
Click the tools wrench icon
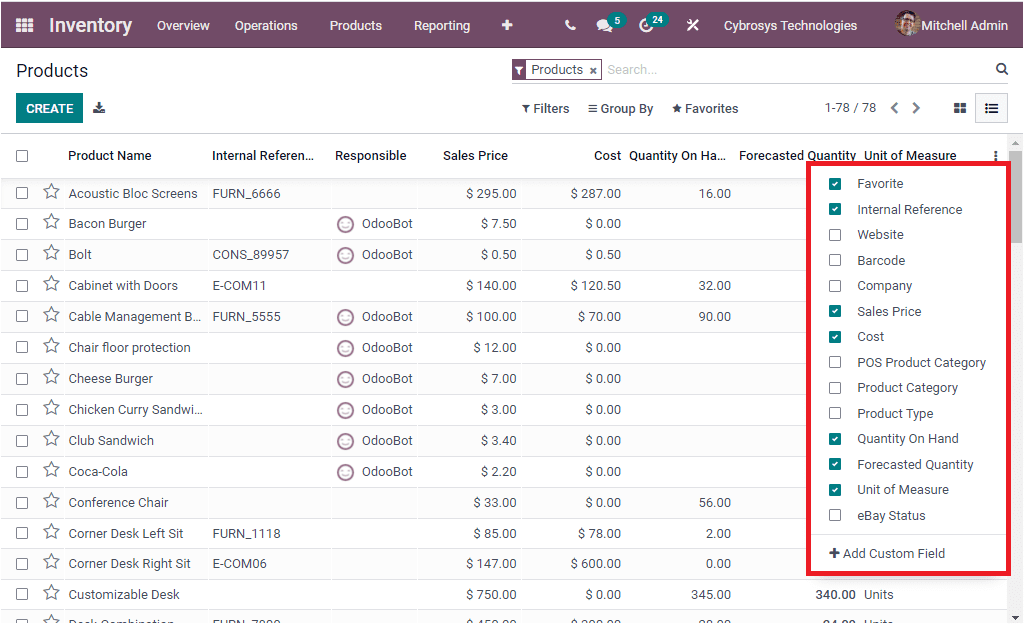point(693,25)
